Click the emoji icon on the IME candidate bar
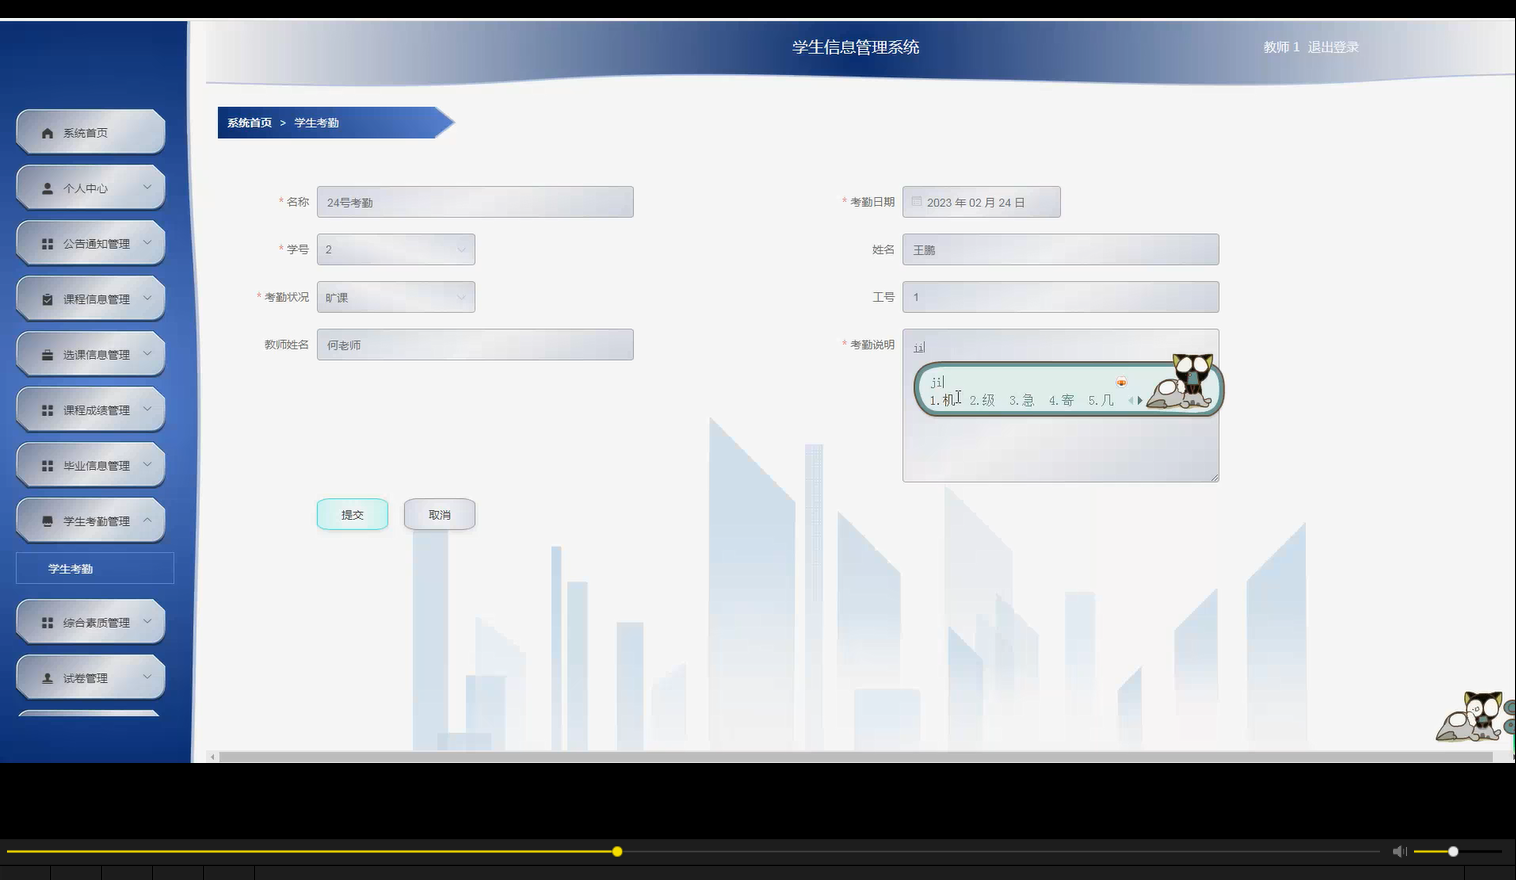1516x880 pixels. tap(1121, 381)
